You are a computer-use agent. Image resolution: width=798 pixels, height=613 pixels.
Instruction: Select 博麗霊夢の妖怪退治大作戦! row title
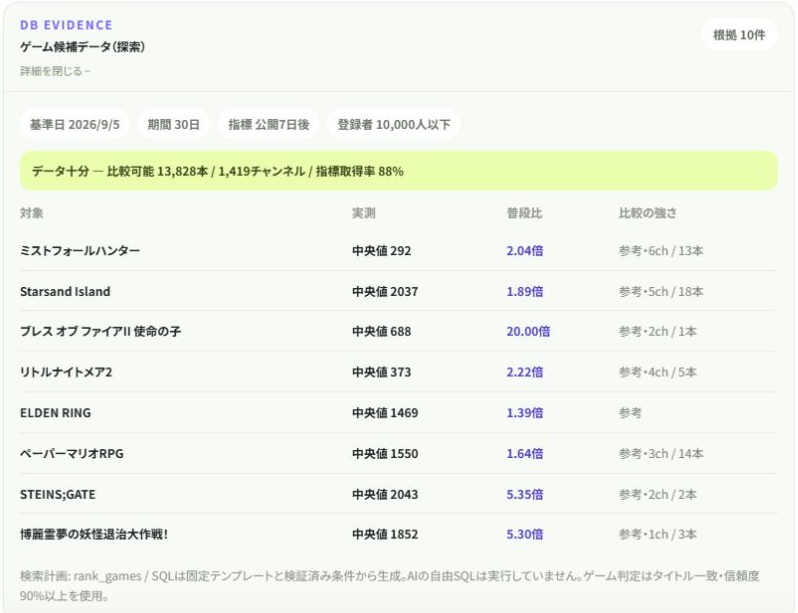tap(94, 534)
